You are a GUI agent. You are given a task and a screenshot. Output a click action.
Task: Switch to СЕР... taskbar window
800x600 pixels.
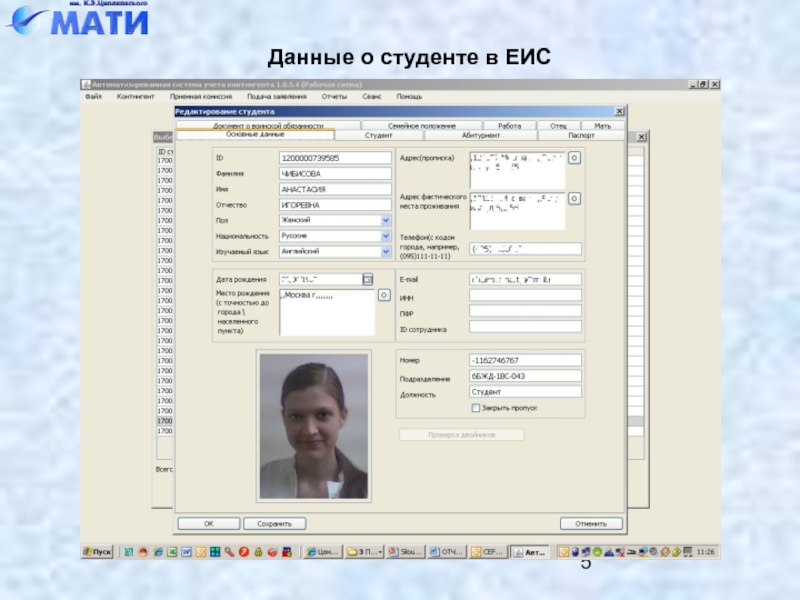[487, 552]
